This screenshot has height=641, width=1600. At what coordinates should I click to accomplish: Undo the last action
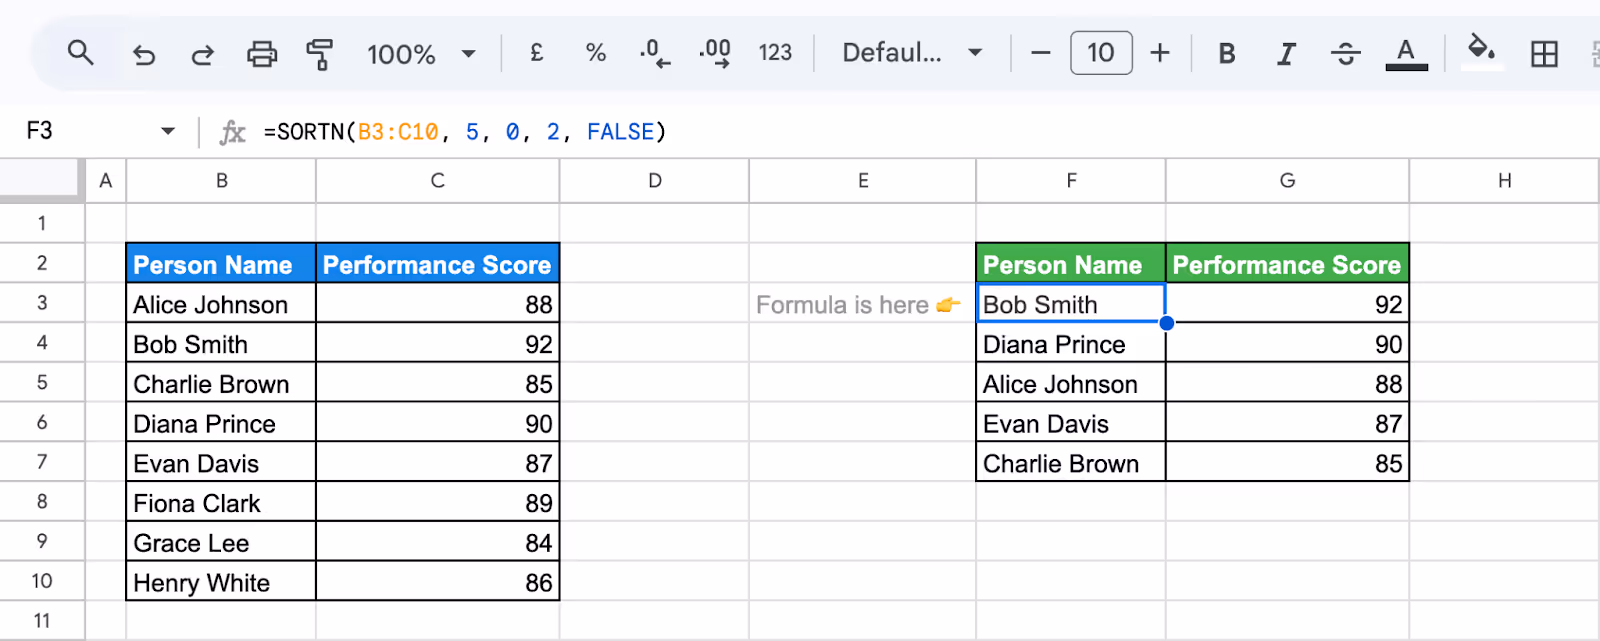(x=144, y=54)
